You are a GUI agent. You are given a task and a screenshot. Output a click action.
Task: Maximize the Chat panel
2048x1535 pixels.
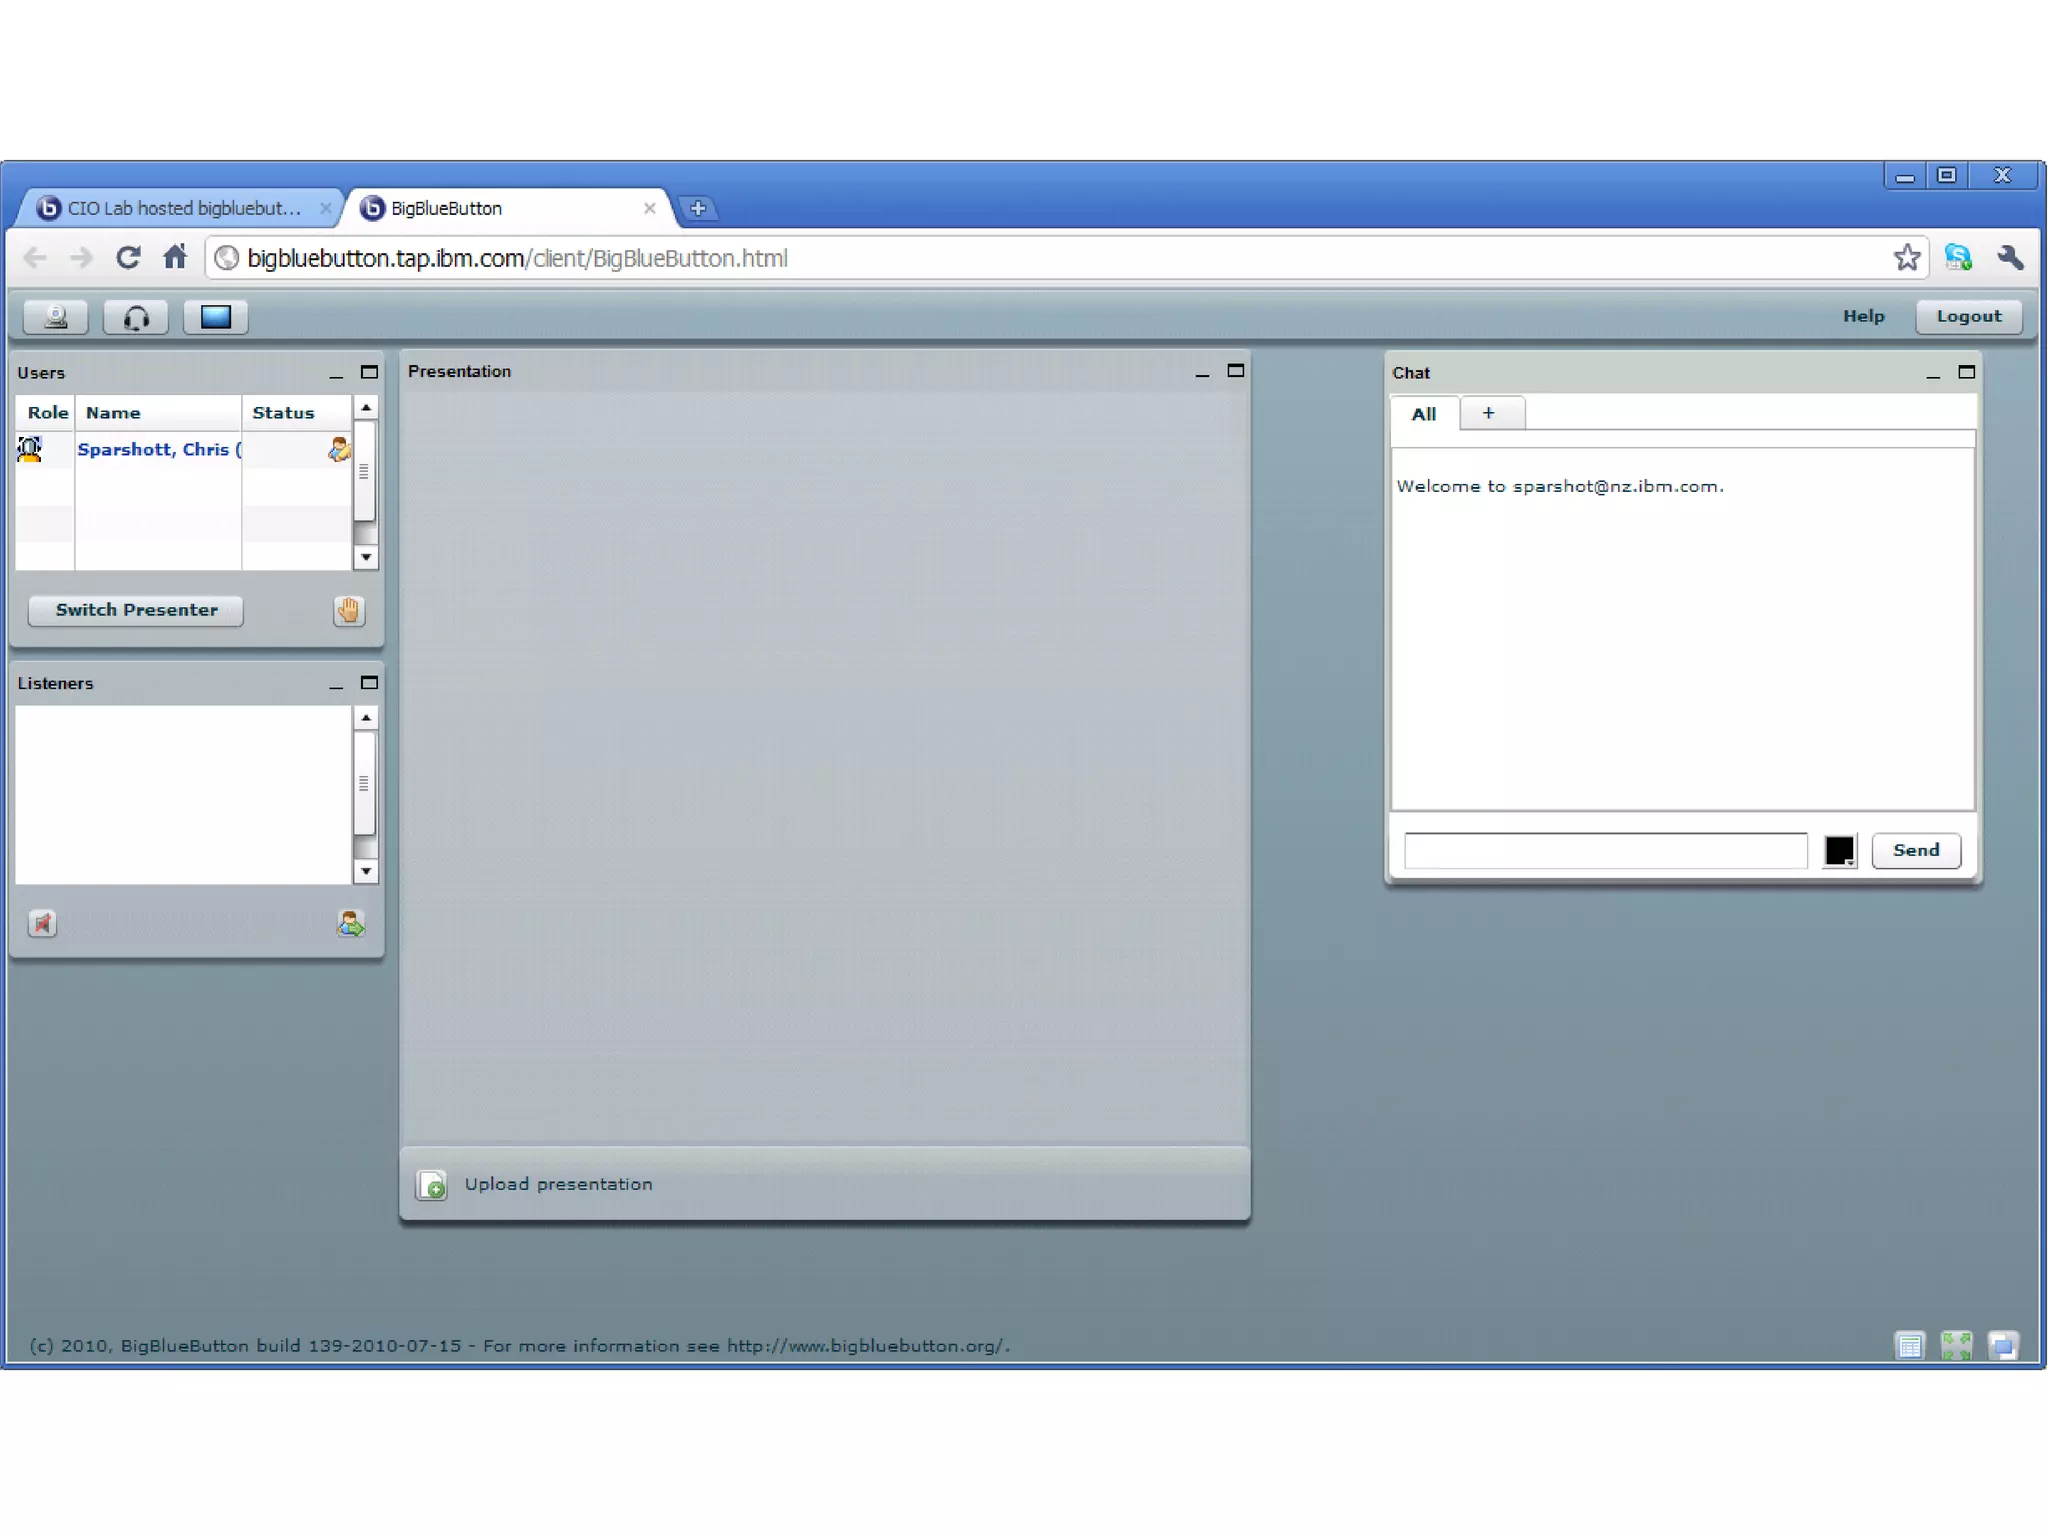pyautogui.click(x=1966, y=372)
